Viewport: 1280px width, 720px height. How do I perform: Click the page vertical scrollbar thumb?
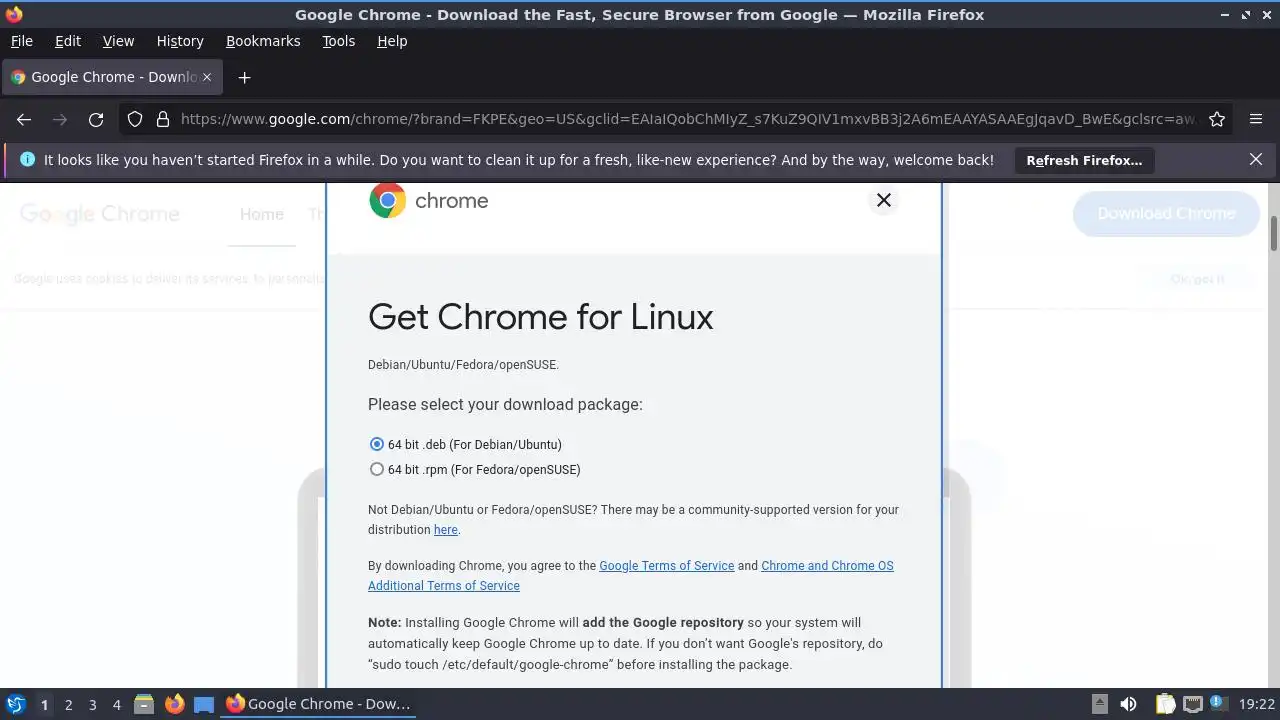[1274, 233]
